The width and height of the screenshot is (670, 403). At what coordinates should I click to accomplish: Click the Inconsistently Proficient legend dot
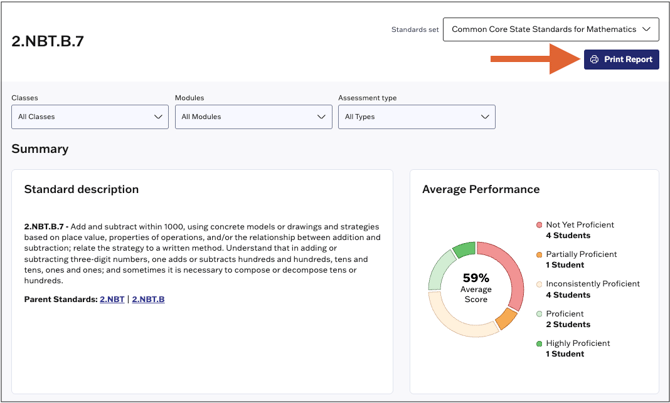point(539,284)
